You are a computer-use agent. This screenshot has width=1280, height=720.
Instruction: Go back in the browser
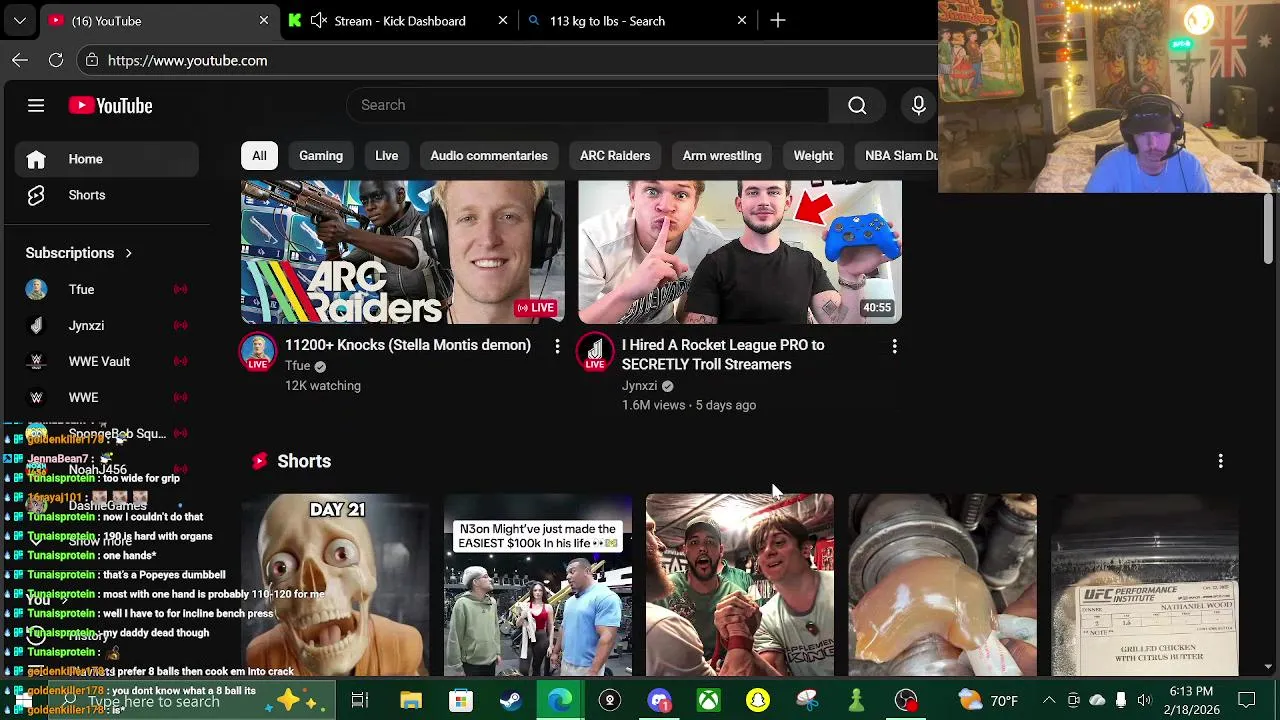tap(20, 60)
